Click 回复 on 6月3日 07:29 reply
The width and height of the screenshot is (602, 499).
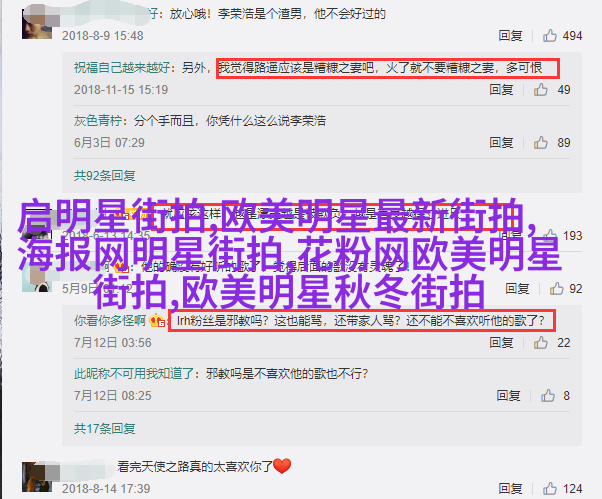tap(501, 142)
